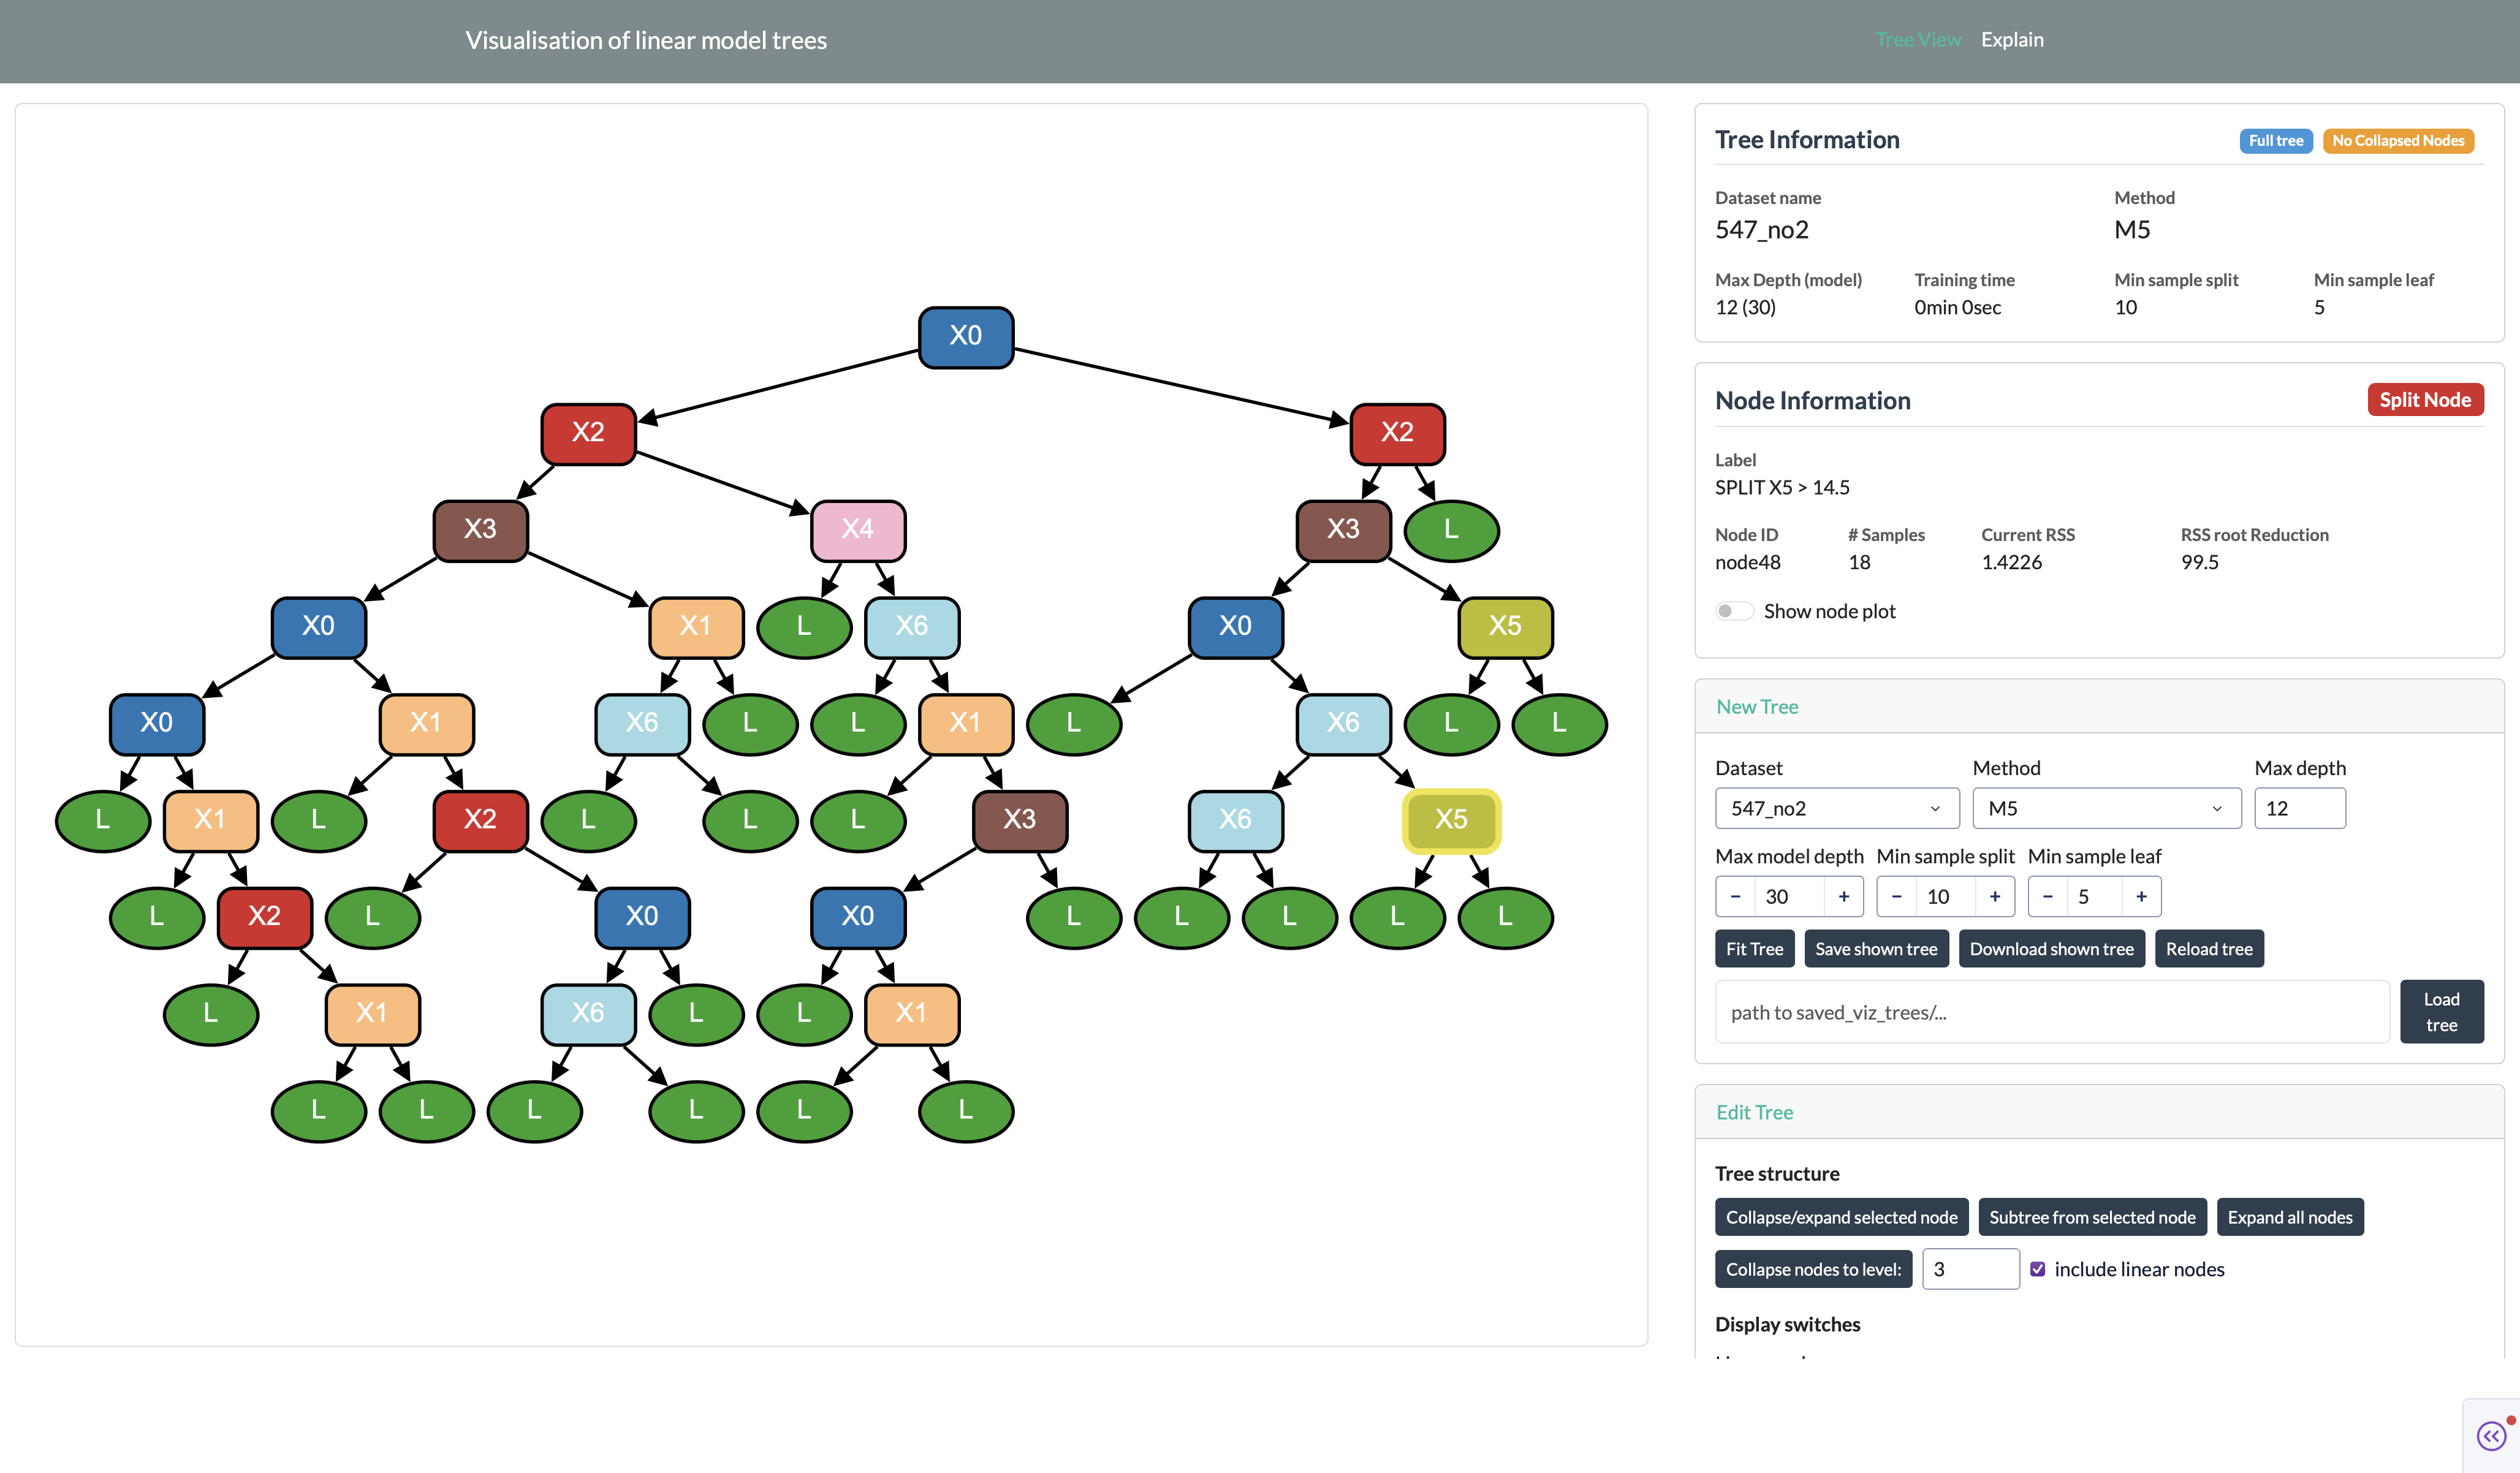Click the Reload tree button
This screenshot has width=2520, height=1473.
pos(2209,949)
